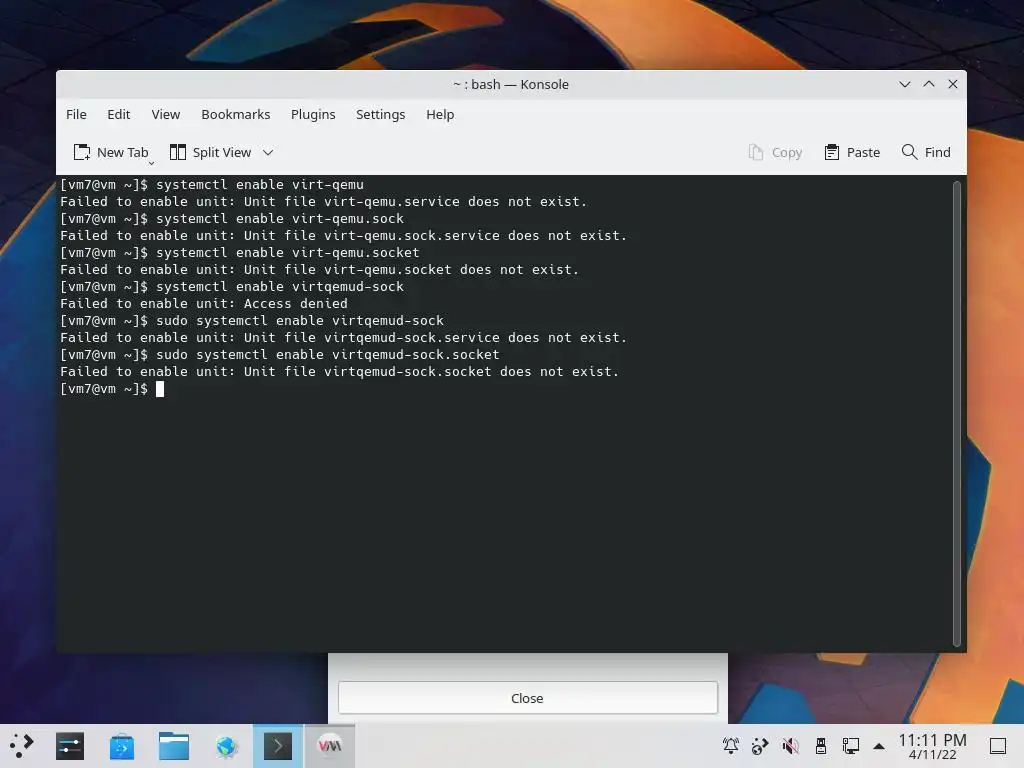The image size is (1024, 768).
Task: Open System Settings from the taskbar
Action: [x=70, y=746]
